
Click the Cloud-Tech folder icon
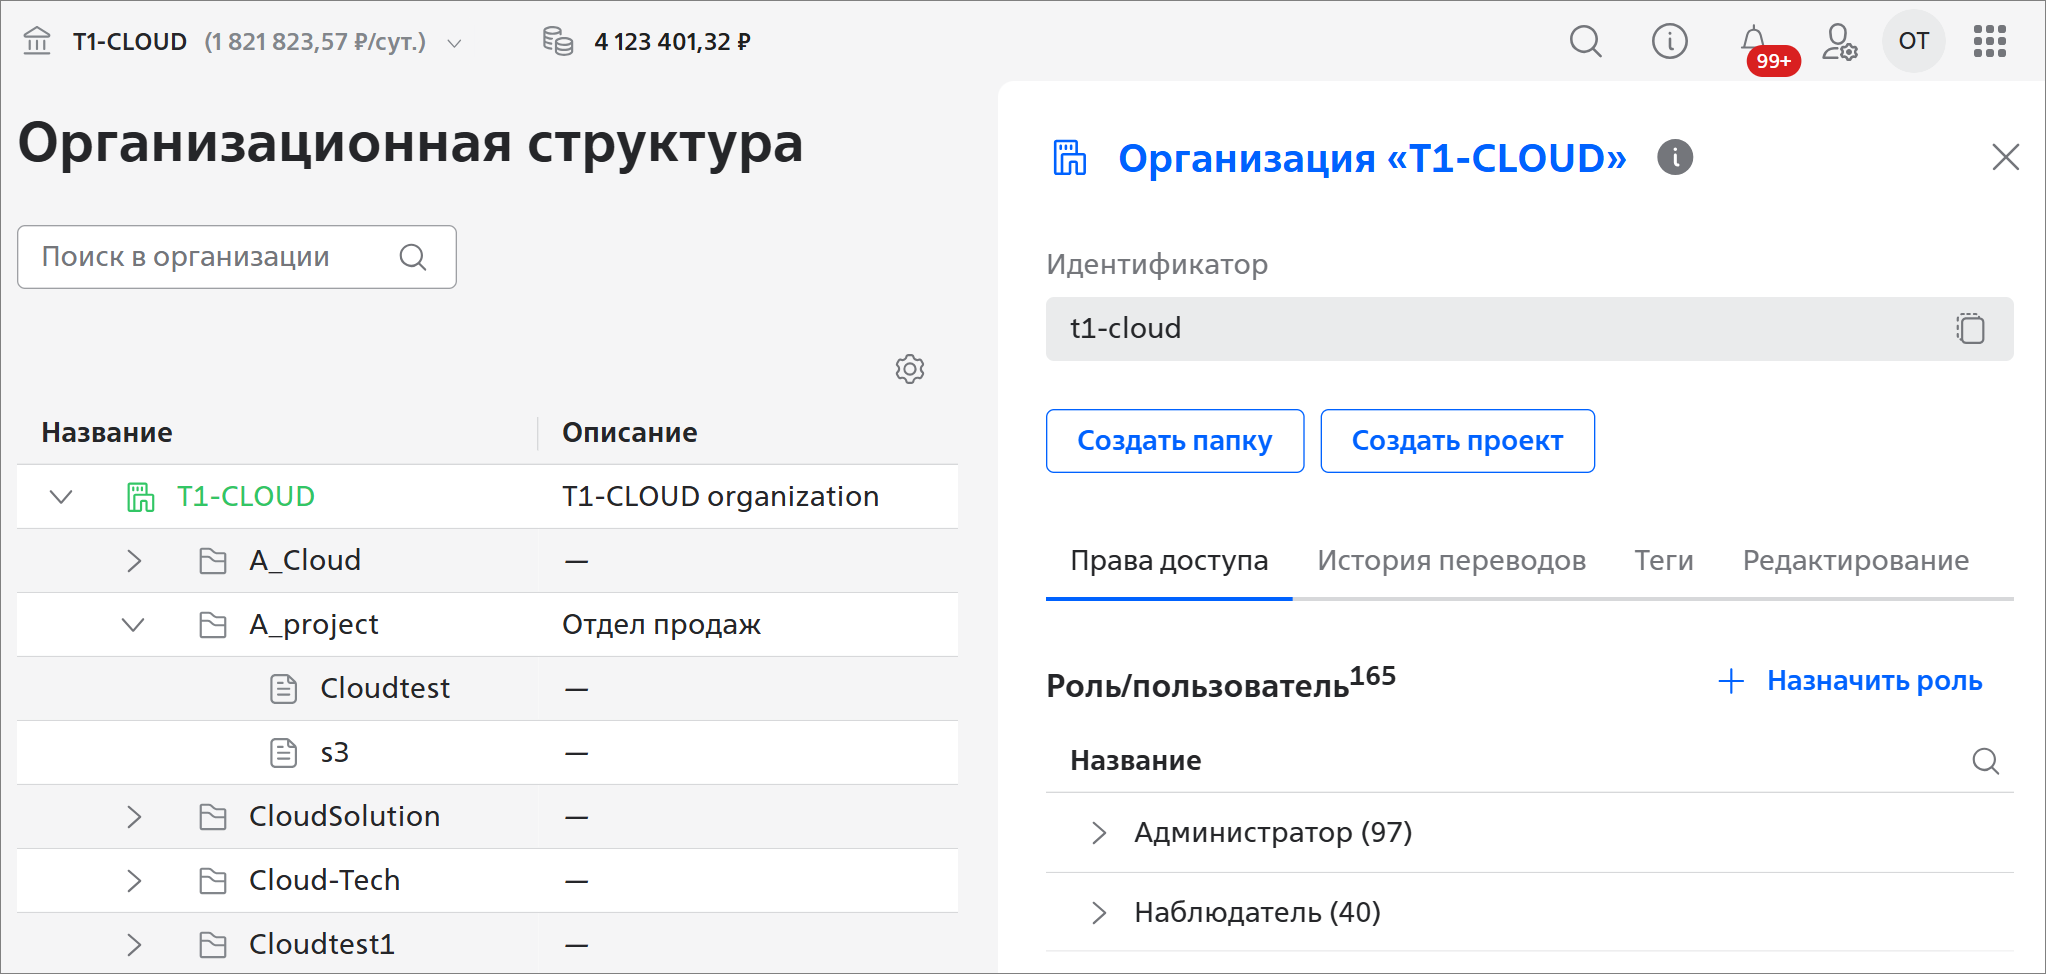[212, 881]
